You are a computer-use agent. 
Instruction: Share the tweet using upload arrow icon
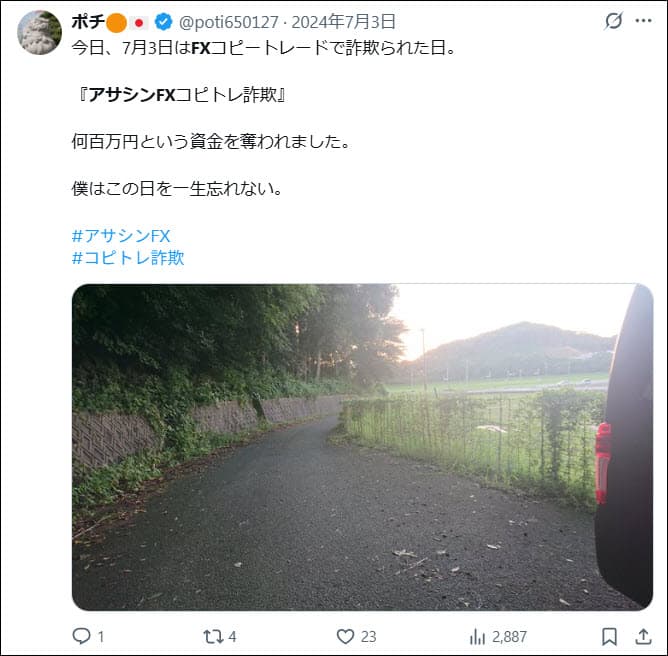[x=643, y=637]
